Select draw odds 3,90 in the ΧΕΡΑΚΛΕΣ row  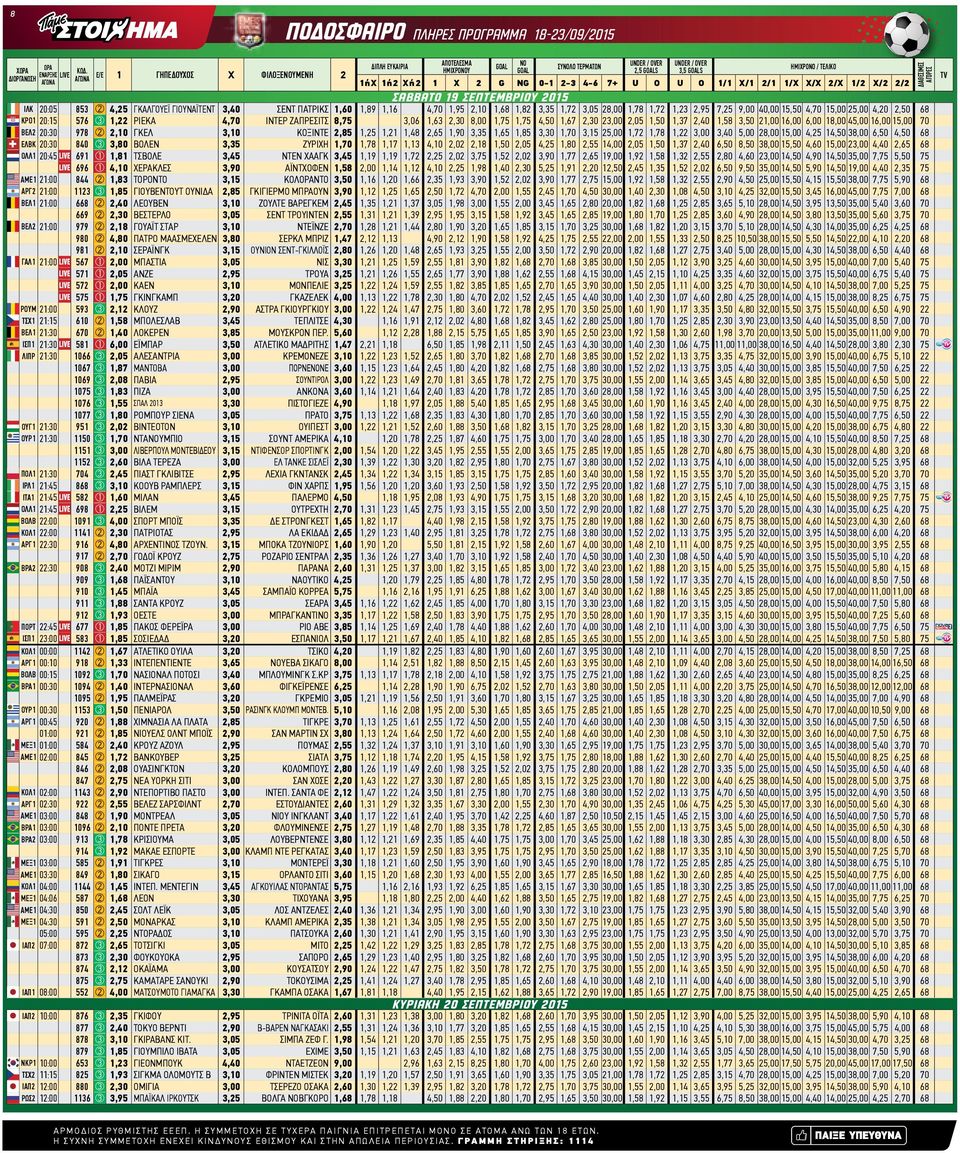231,168
